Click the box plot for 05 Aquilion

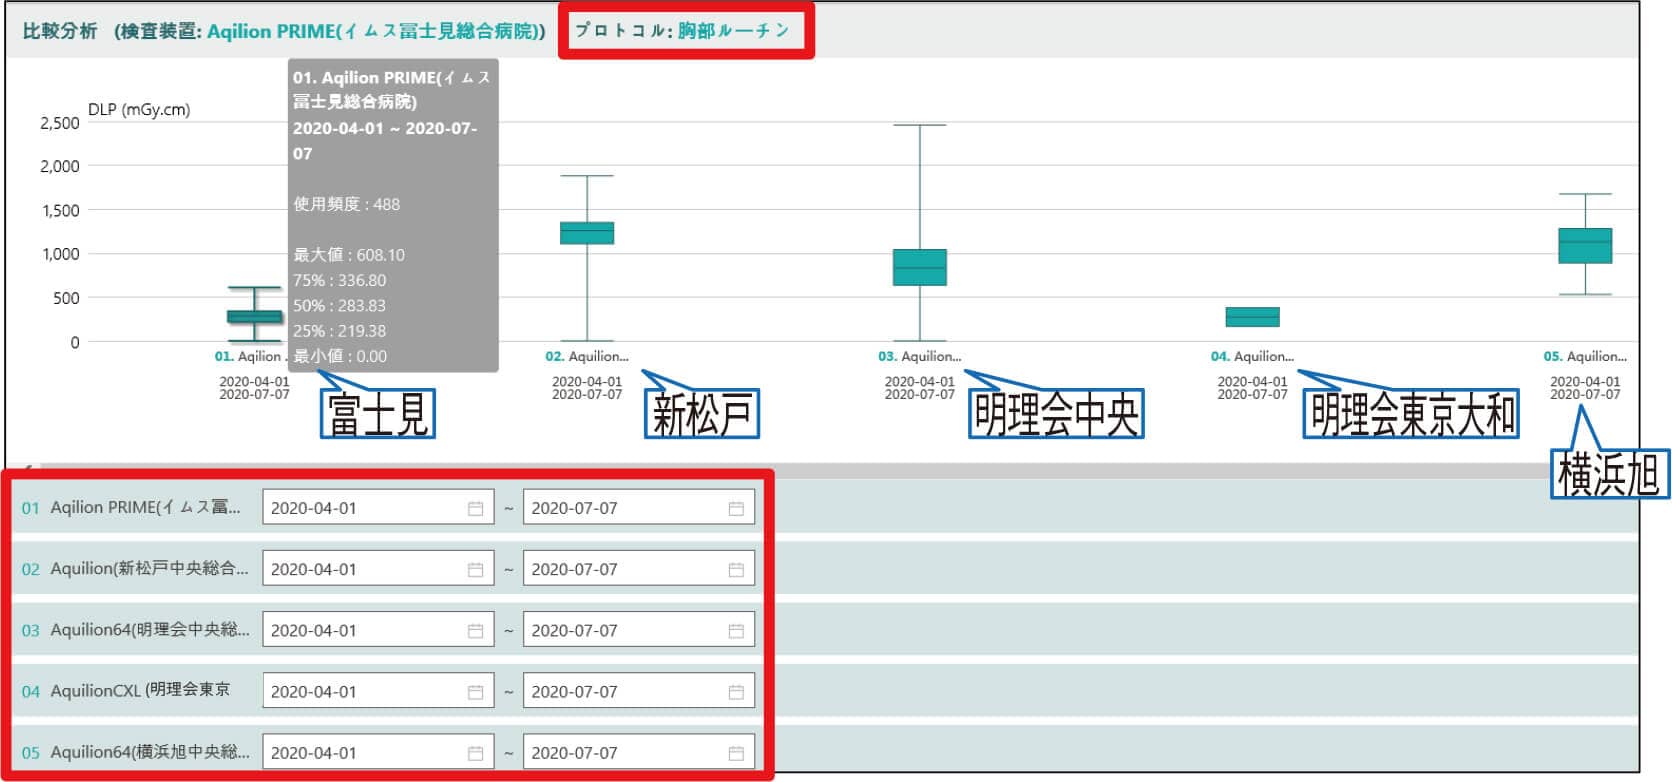(1585, 245)
